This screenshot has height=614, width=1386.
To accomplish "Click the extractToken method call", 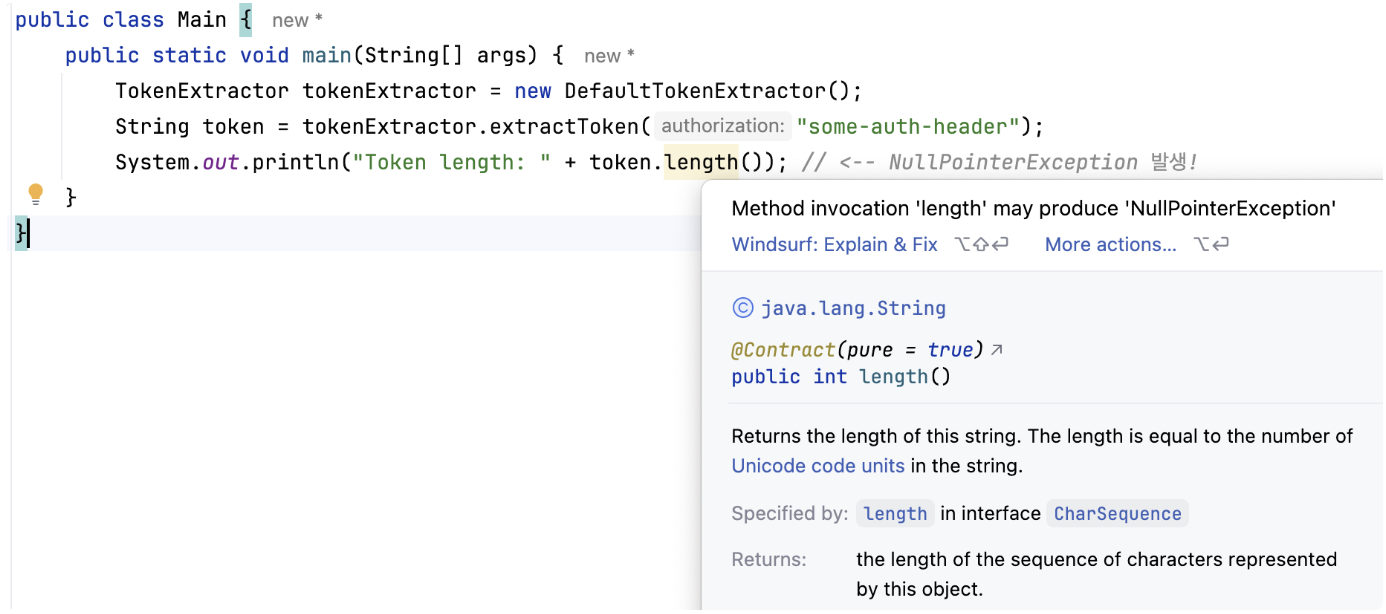I will pyautogui.click(x=563, y=127).
